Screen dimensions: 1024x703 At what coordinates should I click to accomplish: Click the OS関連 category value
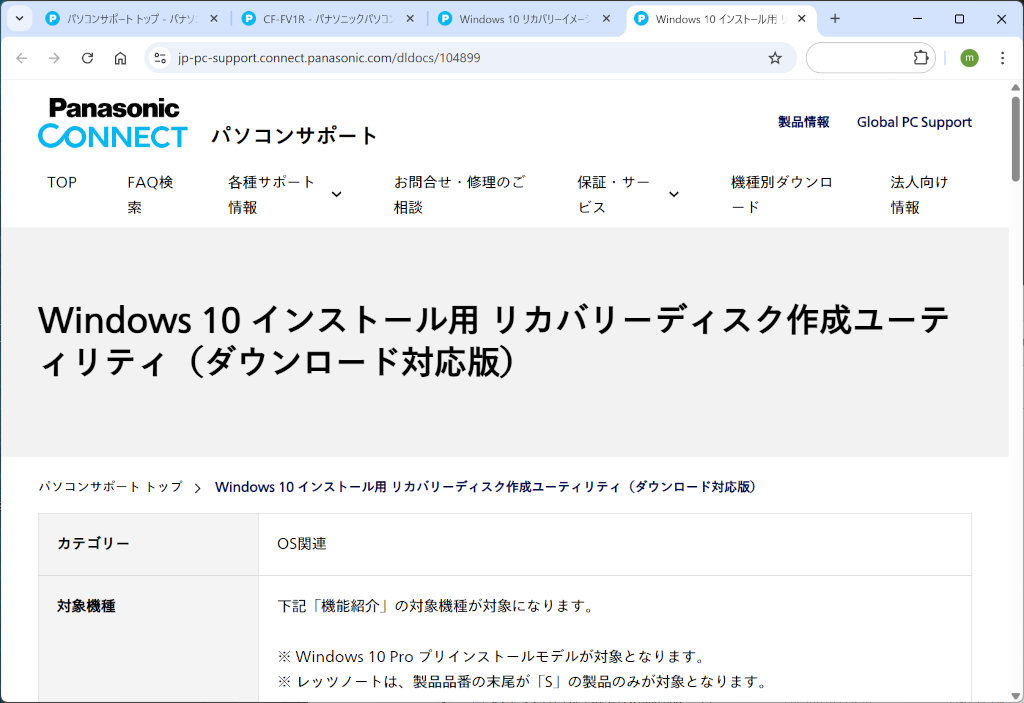tap(302, 544)
